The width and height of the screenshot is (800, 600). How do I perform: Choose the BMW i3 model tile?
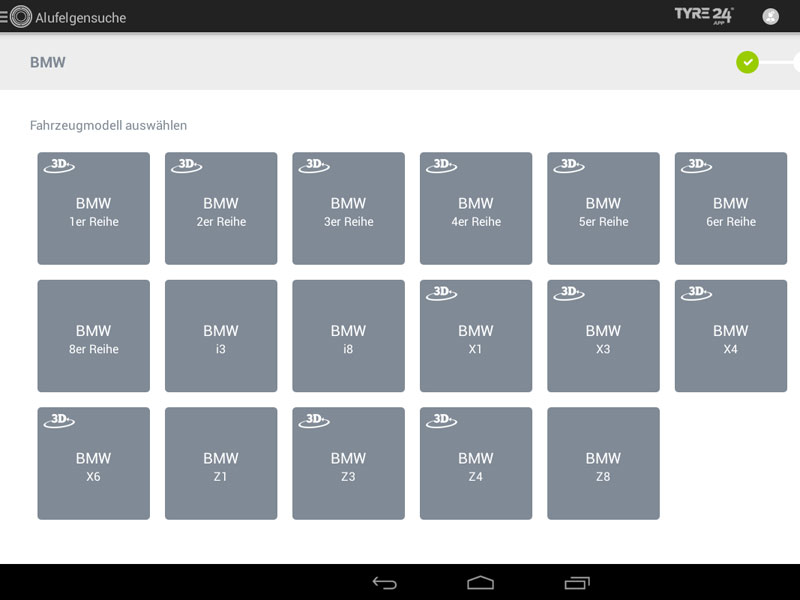click(x=221, y=337)
